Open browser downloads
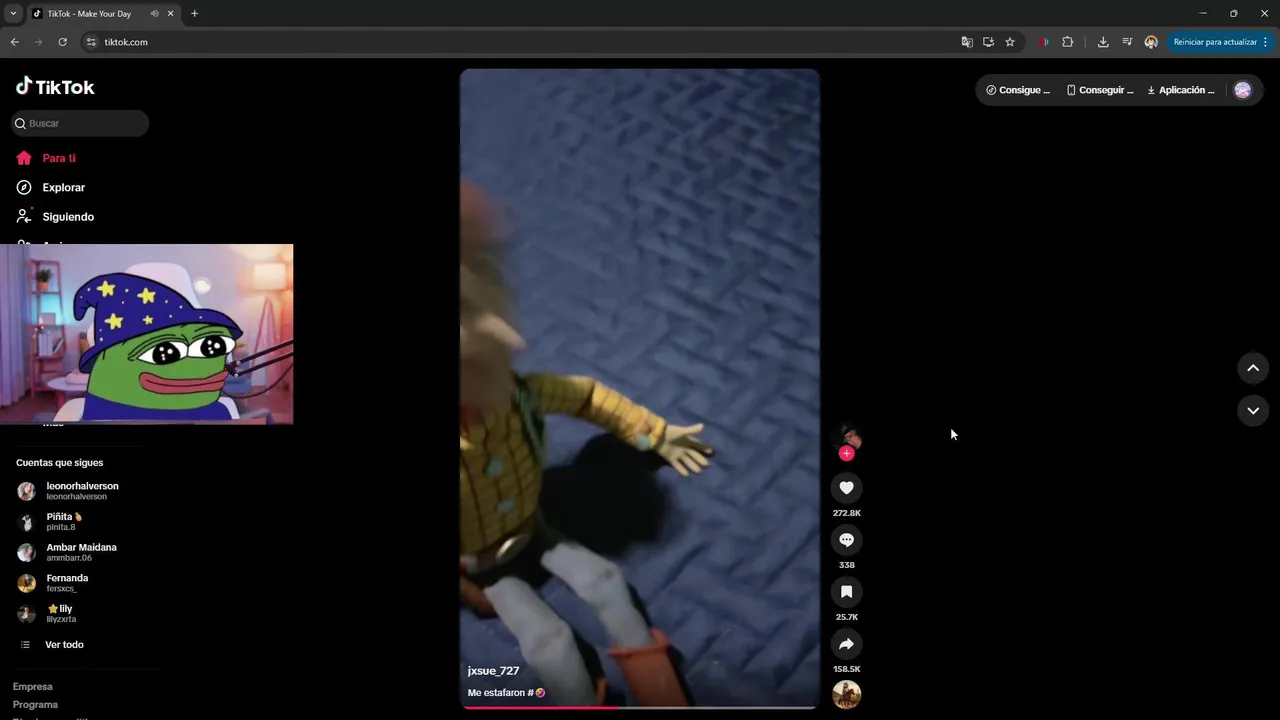The width and height of the screenshot is (1280, 720). [1103, 42]
